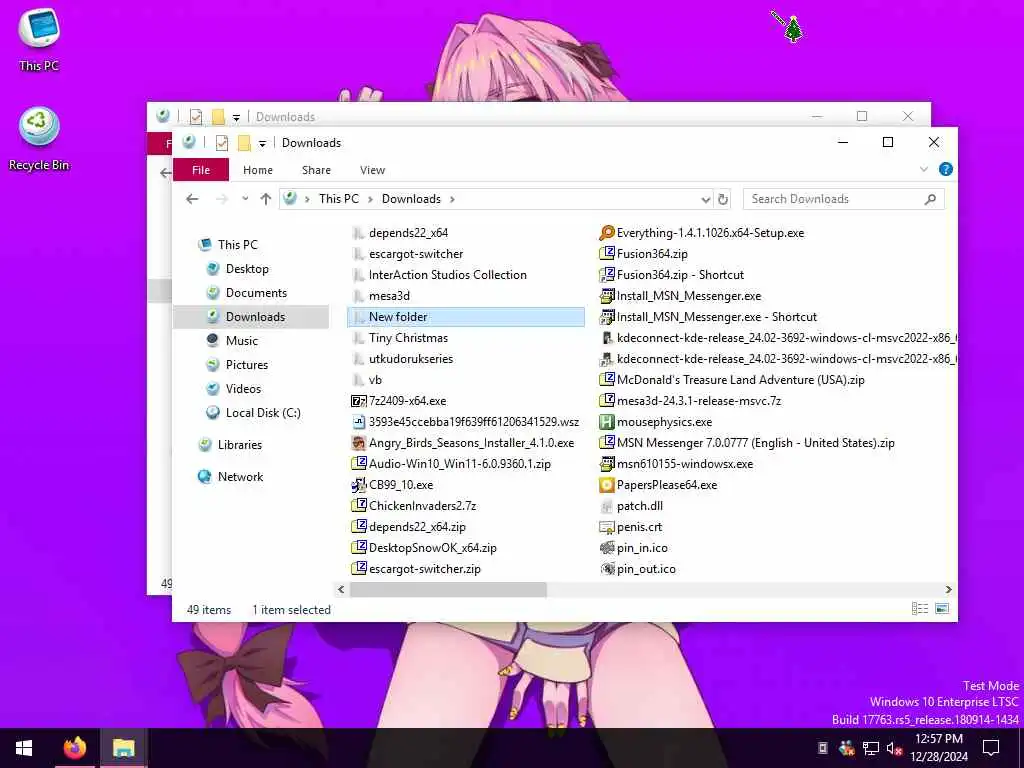Click the Christmas tree desktop widget

click(x=793, y=29)
